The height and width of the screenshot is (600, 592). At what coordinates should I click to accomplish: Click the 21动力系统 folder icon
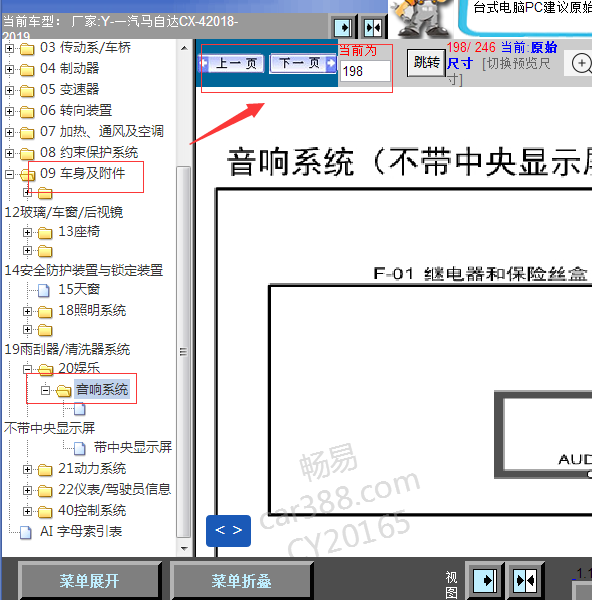45,470
